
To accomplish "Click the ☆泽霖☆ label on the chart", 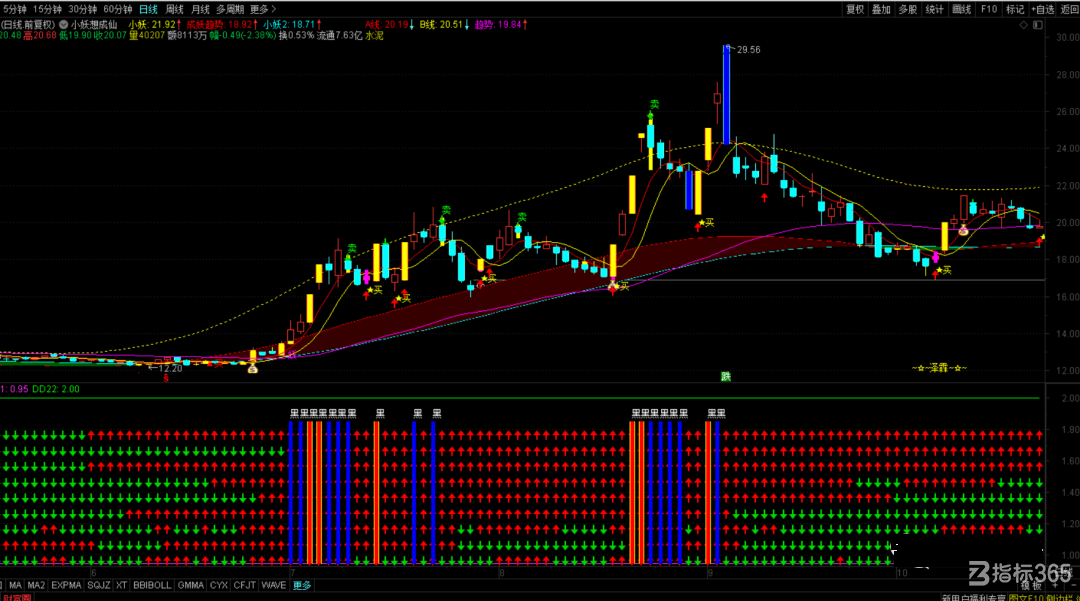I will tap(939, 368).
